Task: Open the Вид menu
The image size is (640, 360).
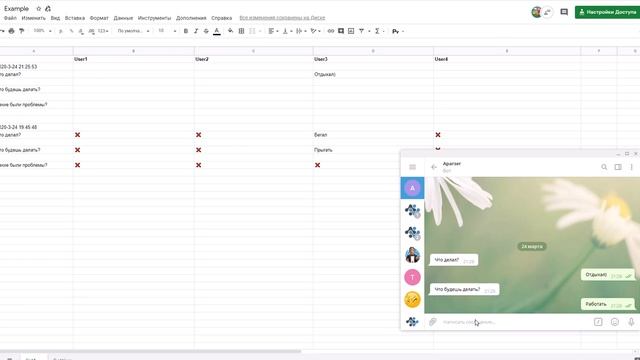Action: [55, 18]
